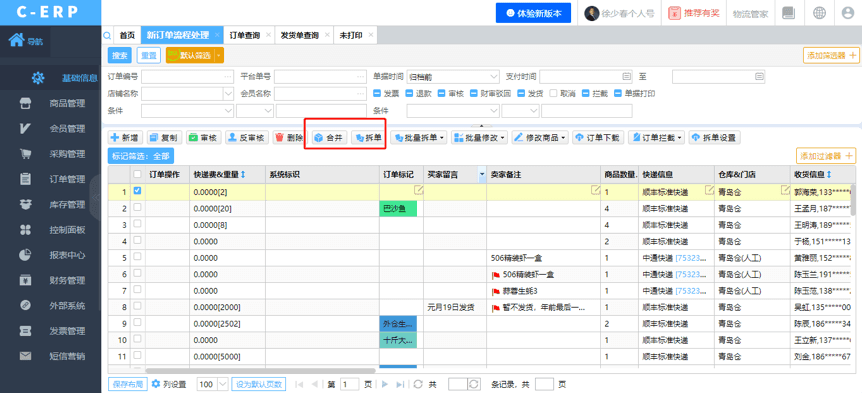Viewport: 862px width, 393px height.
Task: Open the user account avatar icon
Action: coord(848,13)
